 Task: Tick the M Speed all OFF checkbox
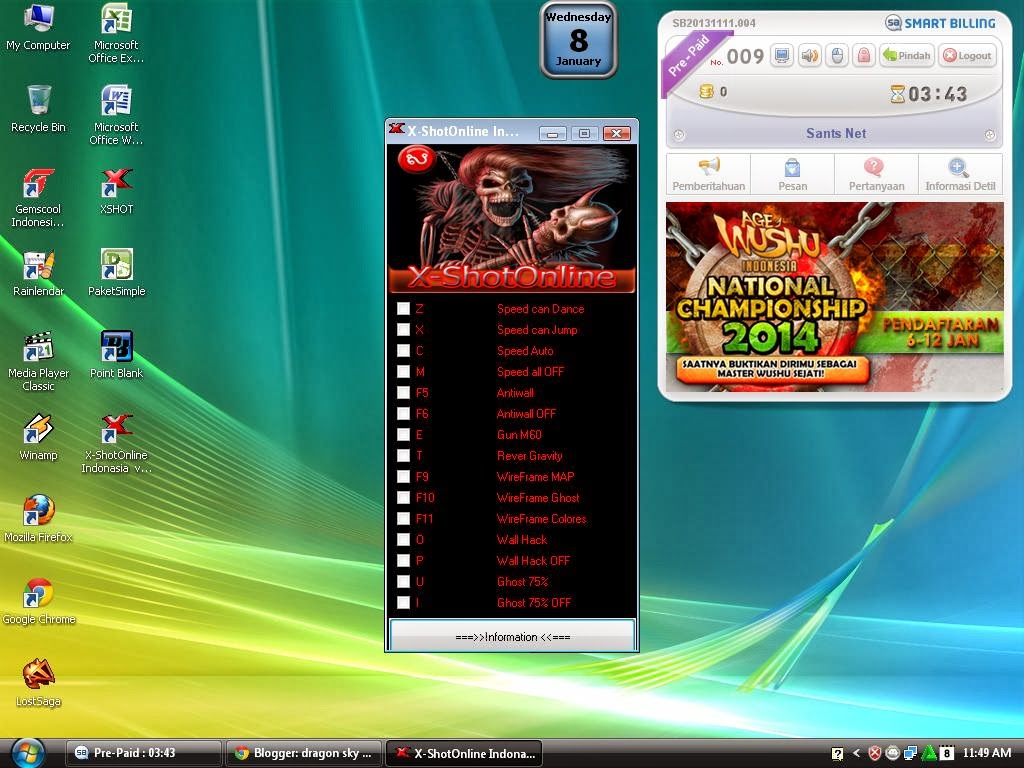click(404, 372)
